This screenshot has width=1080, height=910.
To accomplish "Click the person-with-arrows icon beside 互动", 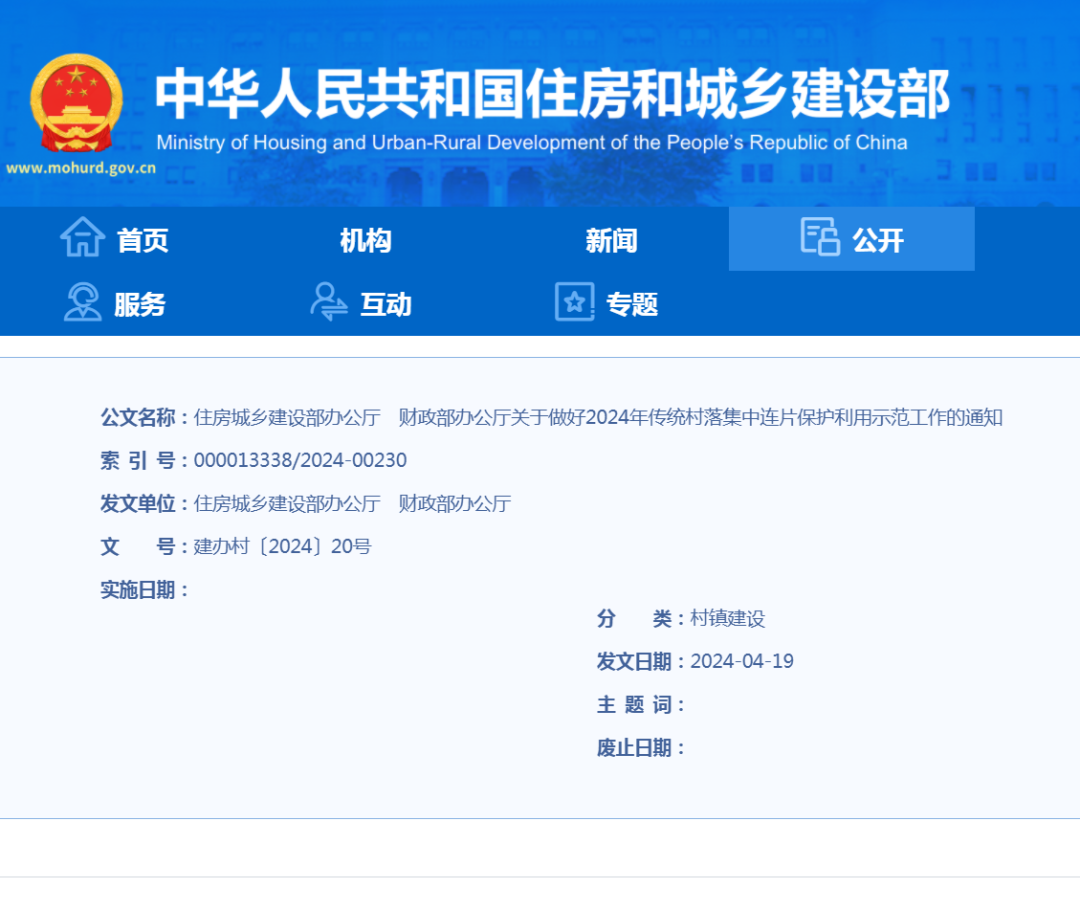I will pyautogui.click(x=328, y=302).
